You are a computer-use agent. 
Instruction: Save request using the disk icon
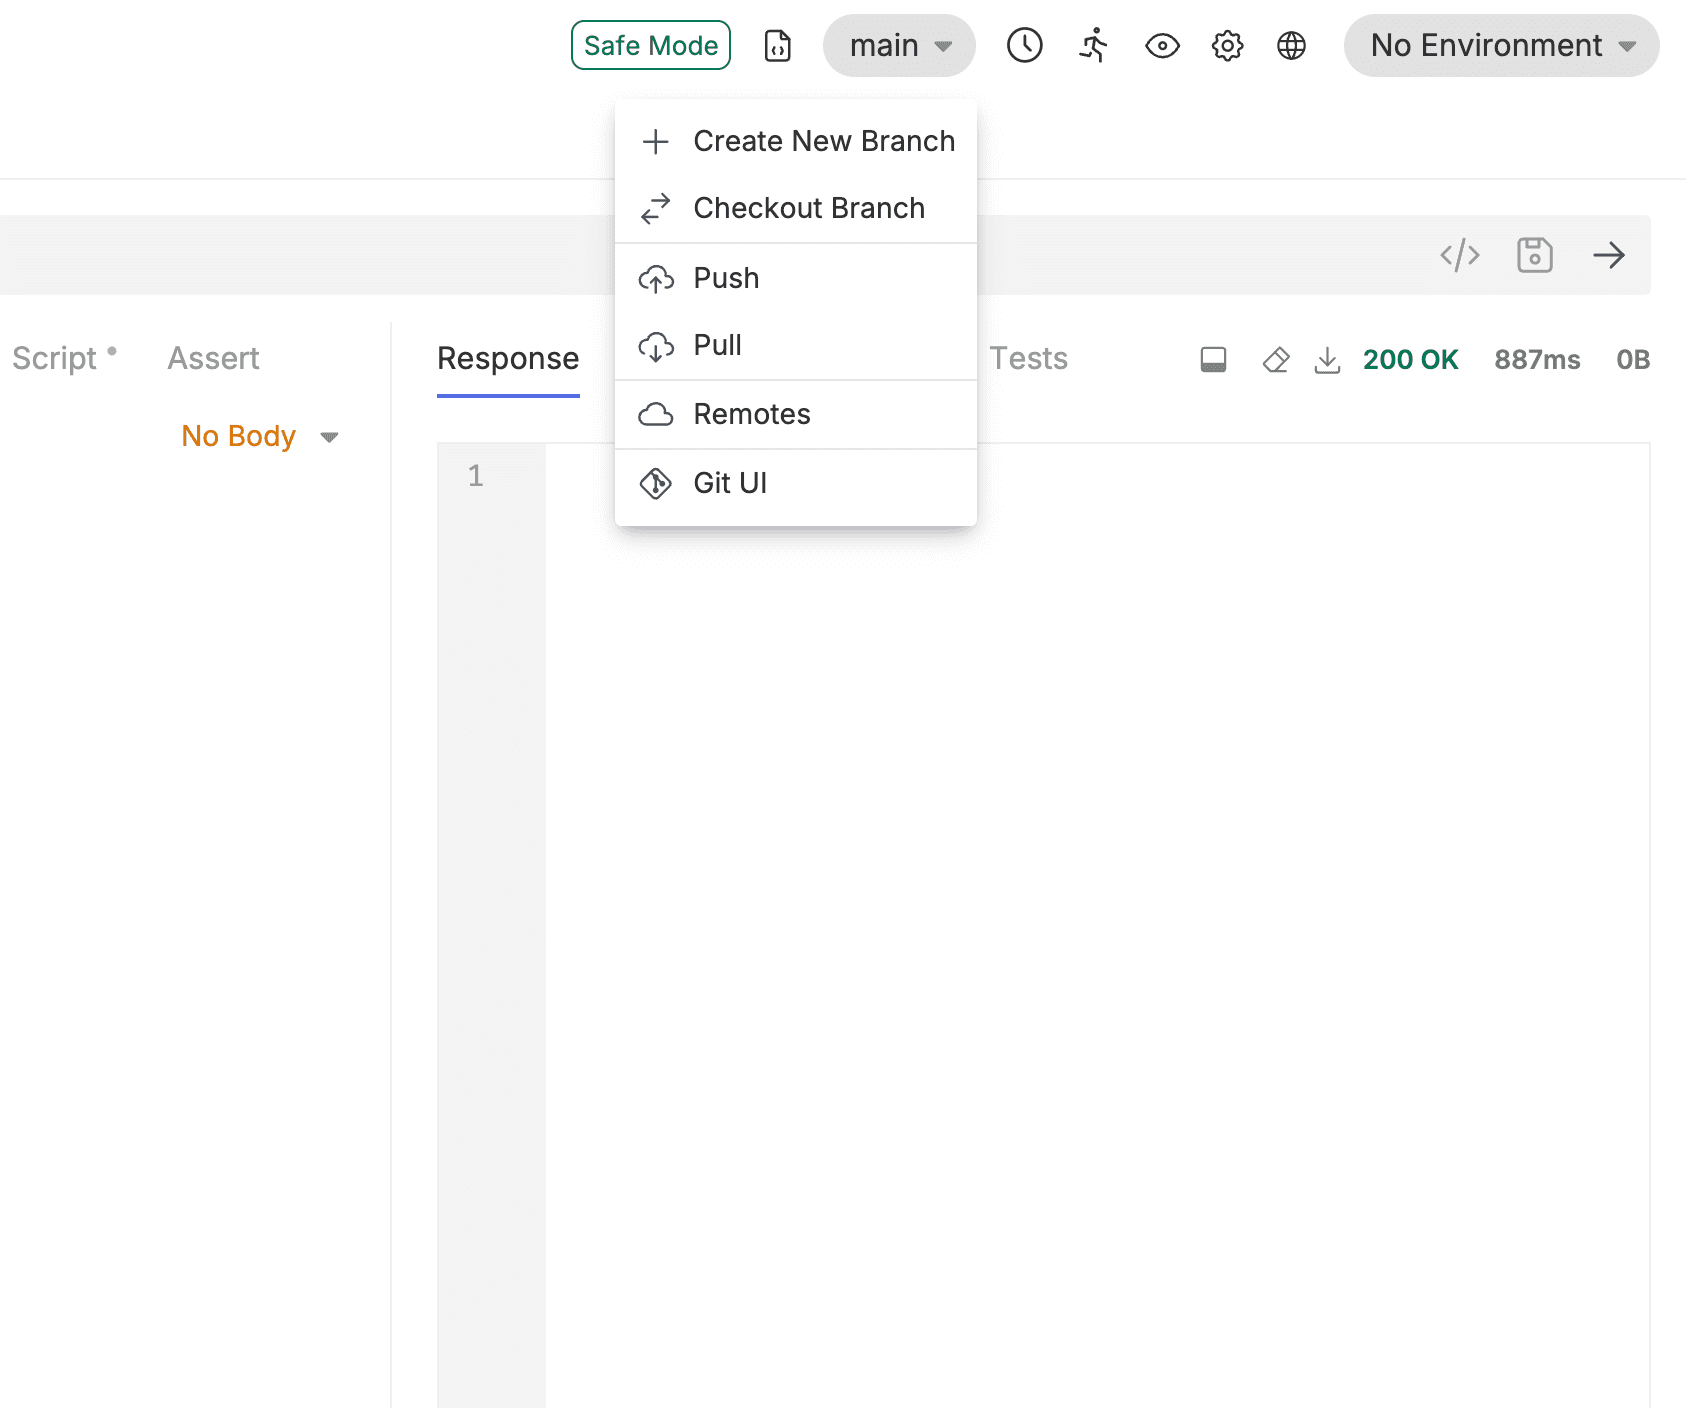coord(1534,255)
